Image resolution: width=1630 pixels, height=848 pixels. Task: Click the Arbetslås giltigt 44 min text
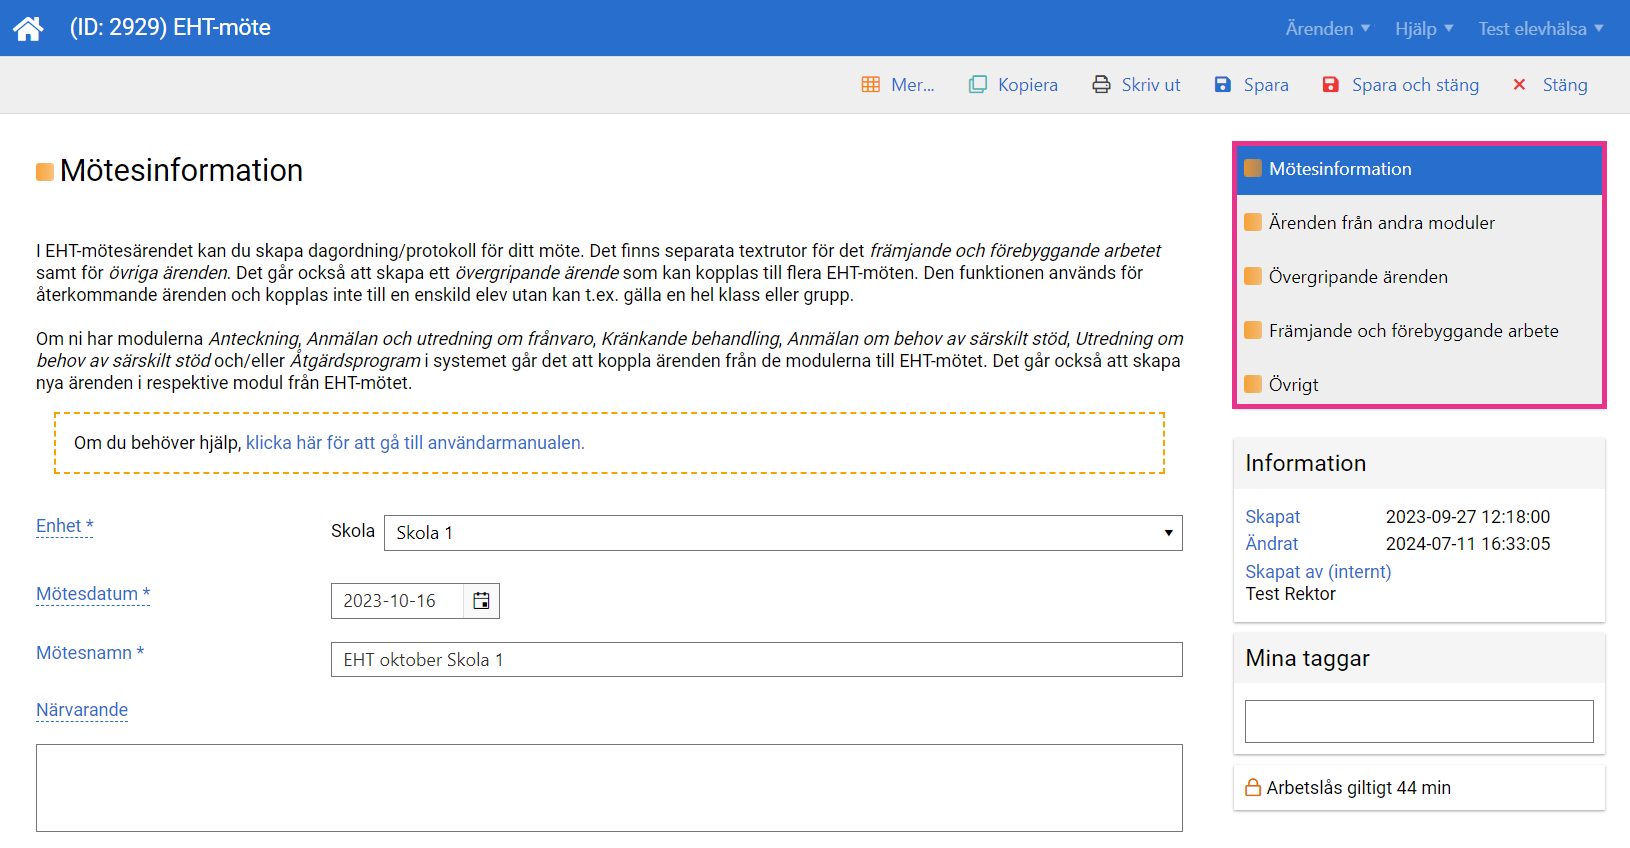(1358, 788)
